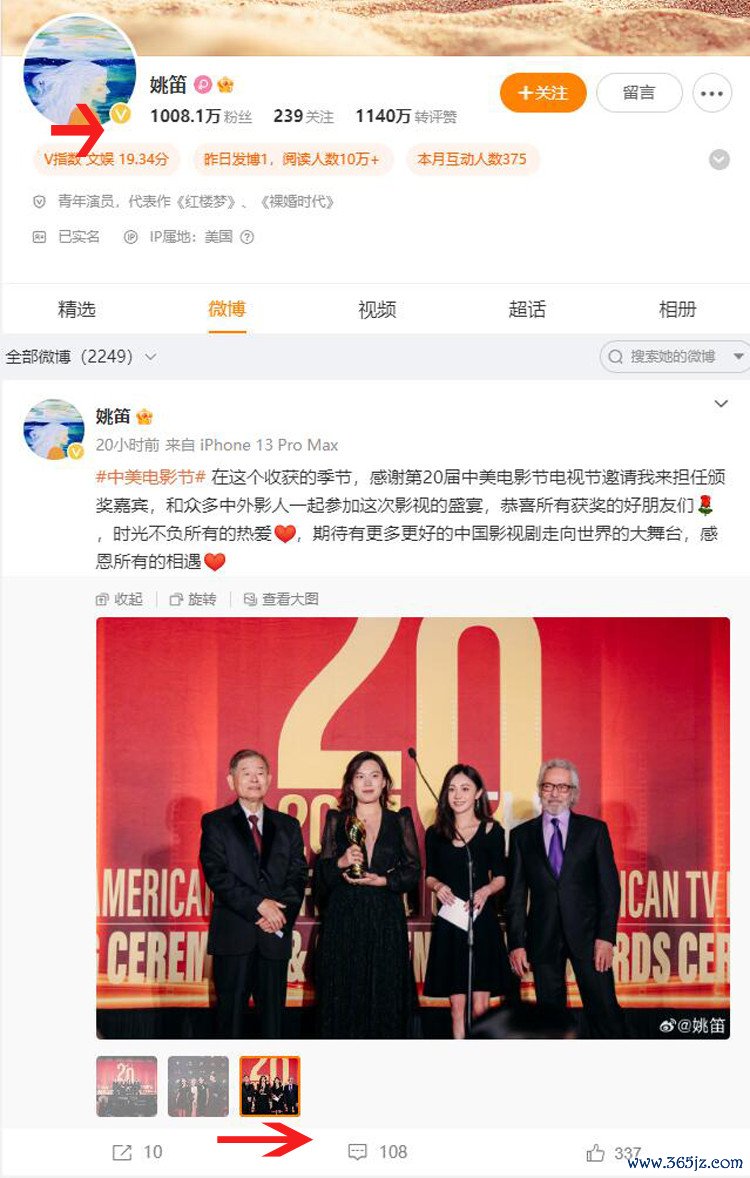Open the 全部微博 (2249) filter dropdown
This screenshot has width=750, height=1178.
click(x=81, y=356)
